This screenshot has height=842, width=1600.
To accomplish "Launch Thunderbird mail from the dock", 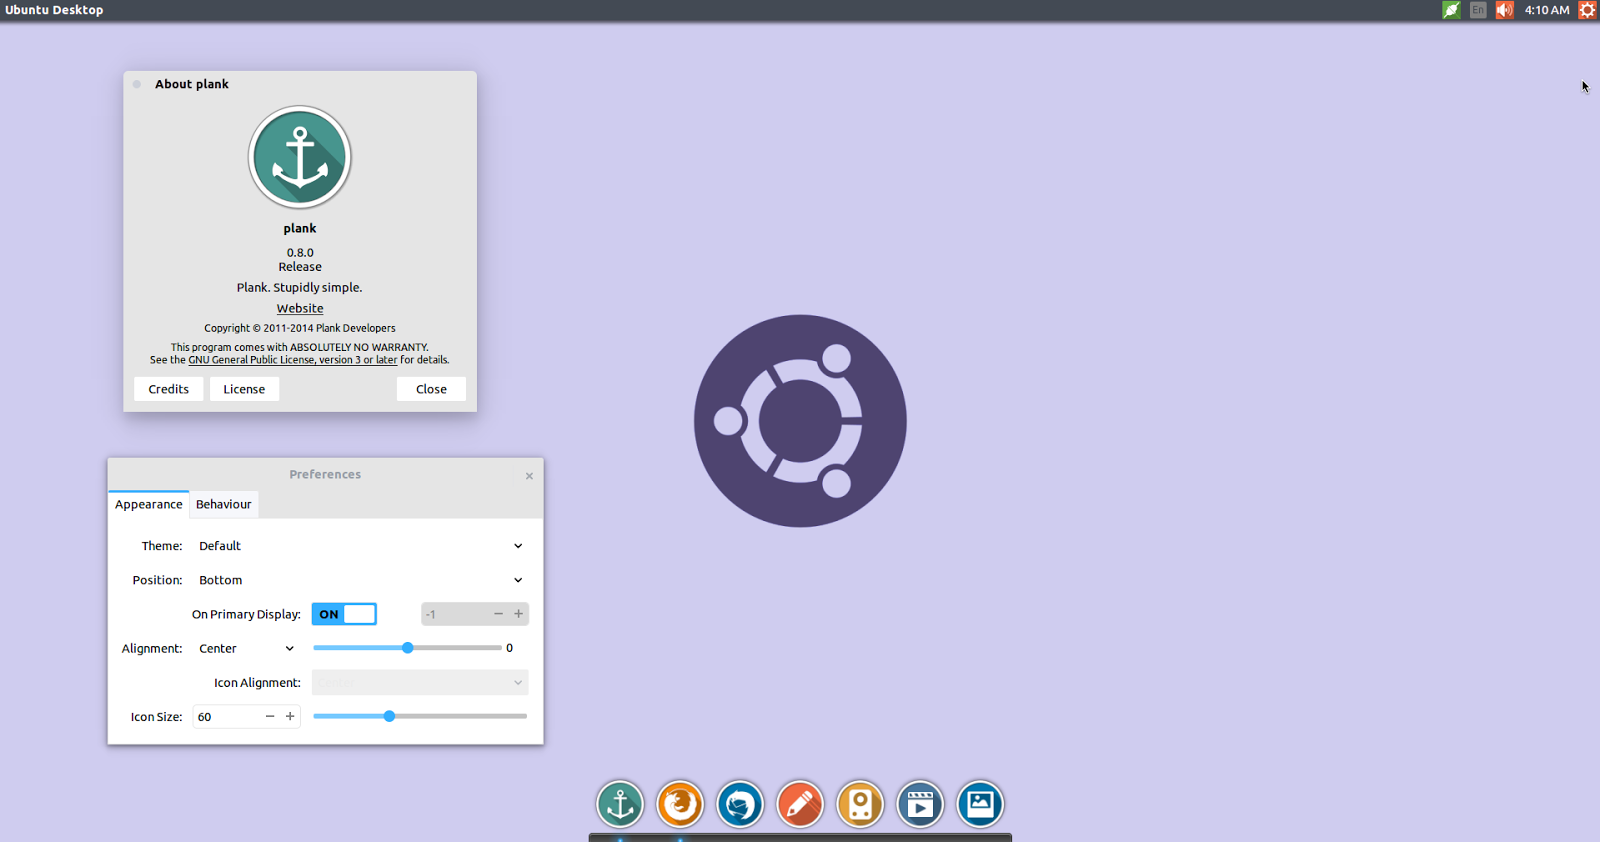I will point(740,804).
